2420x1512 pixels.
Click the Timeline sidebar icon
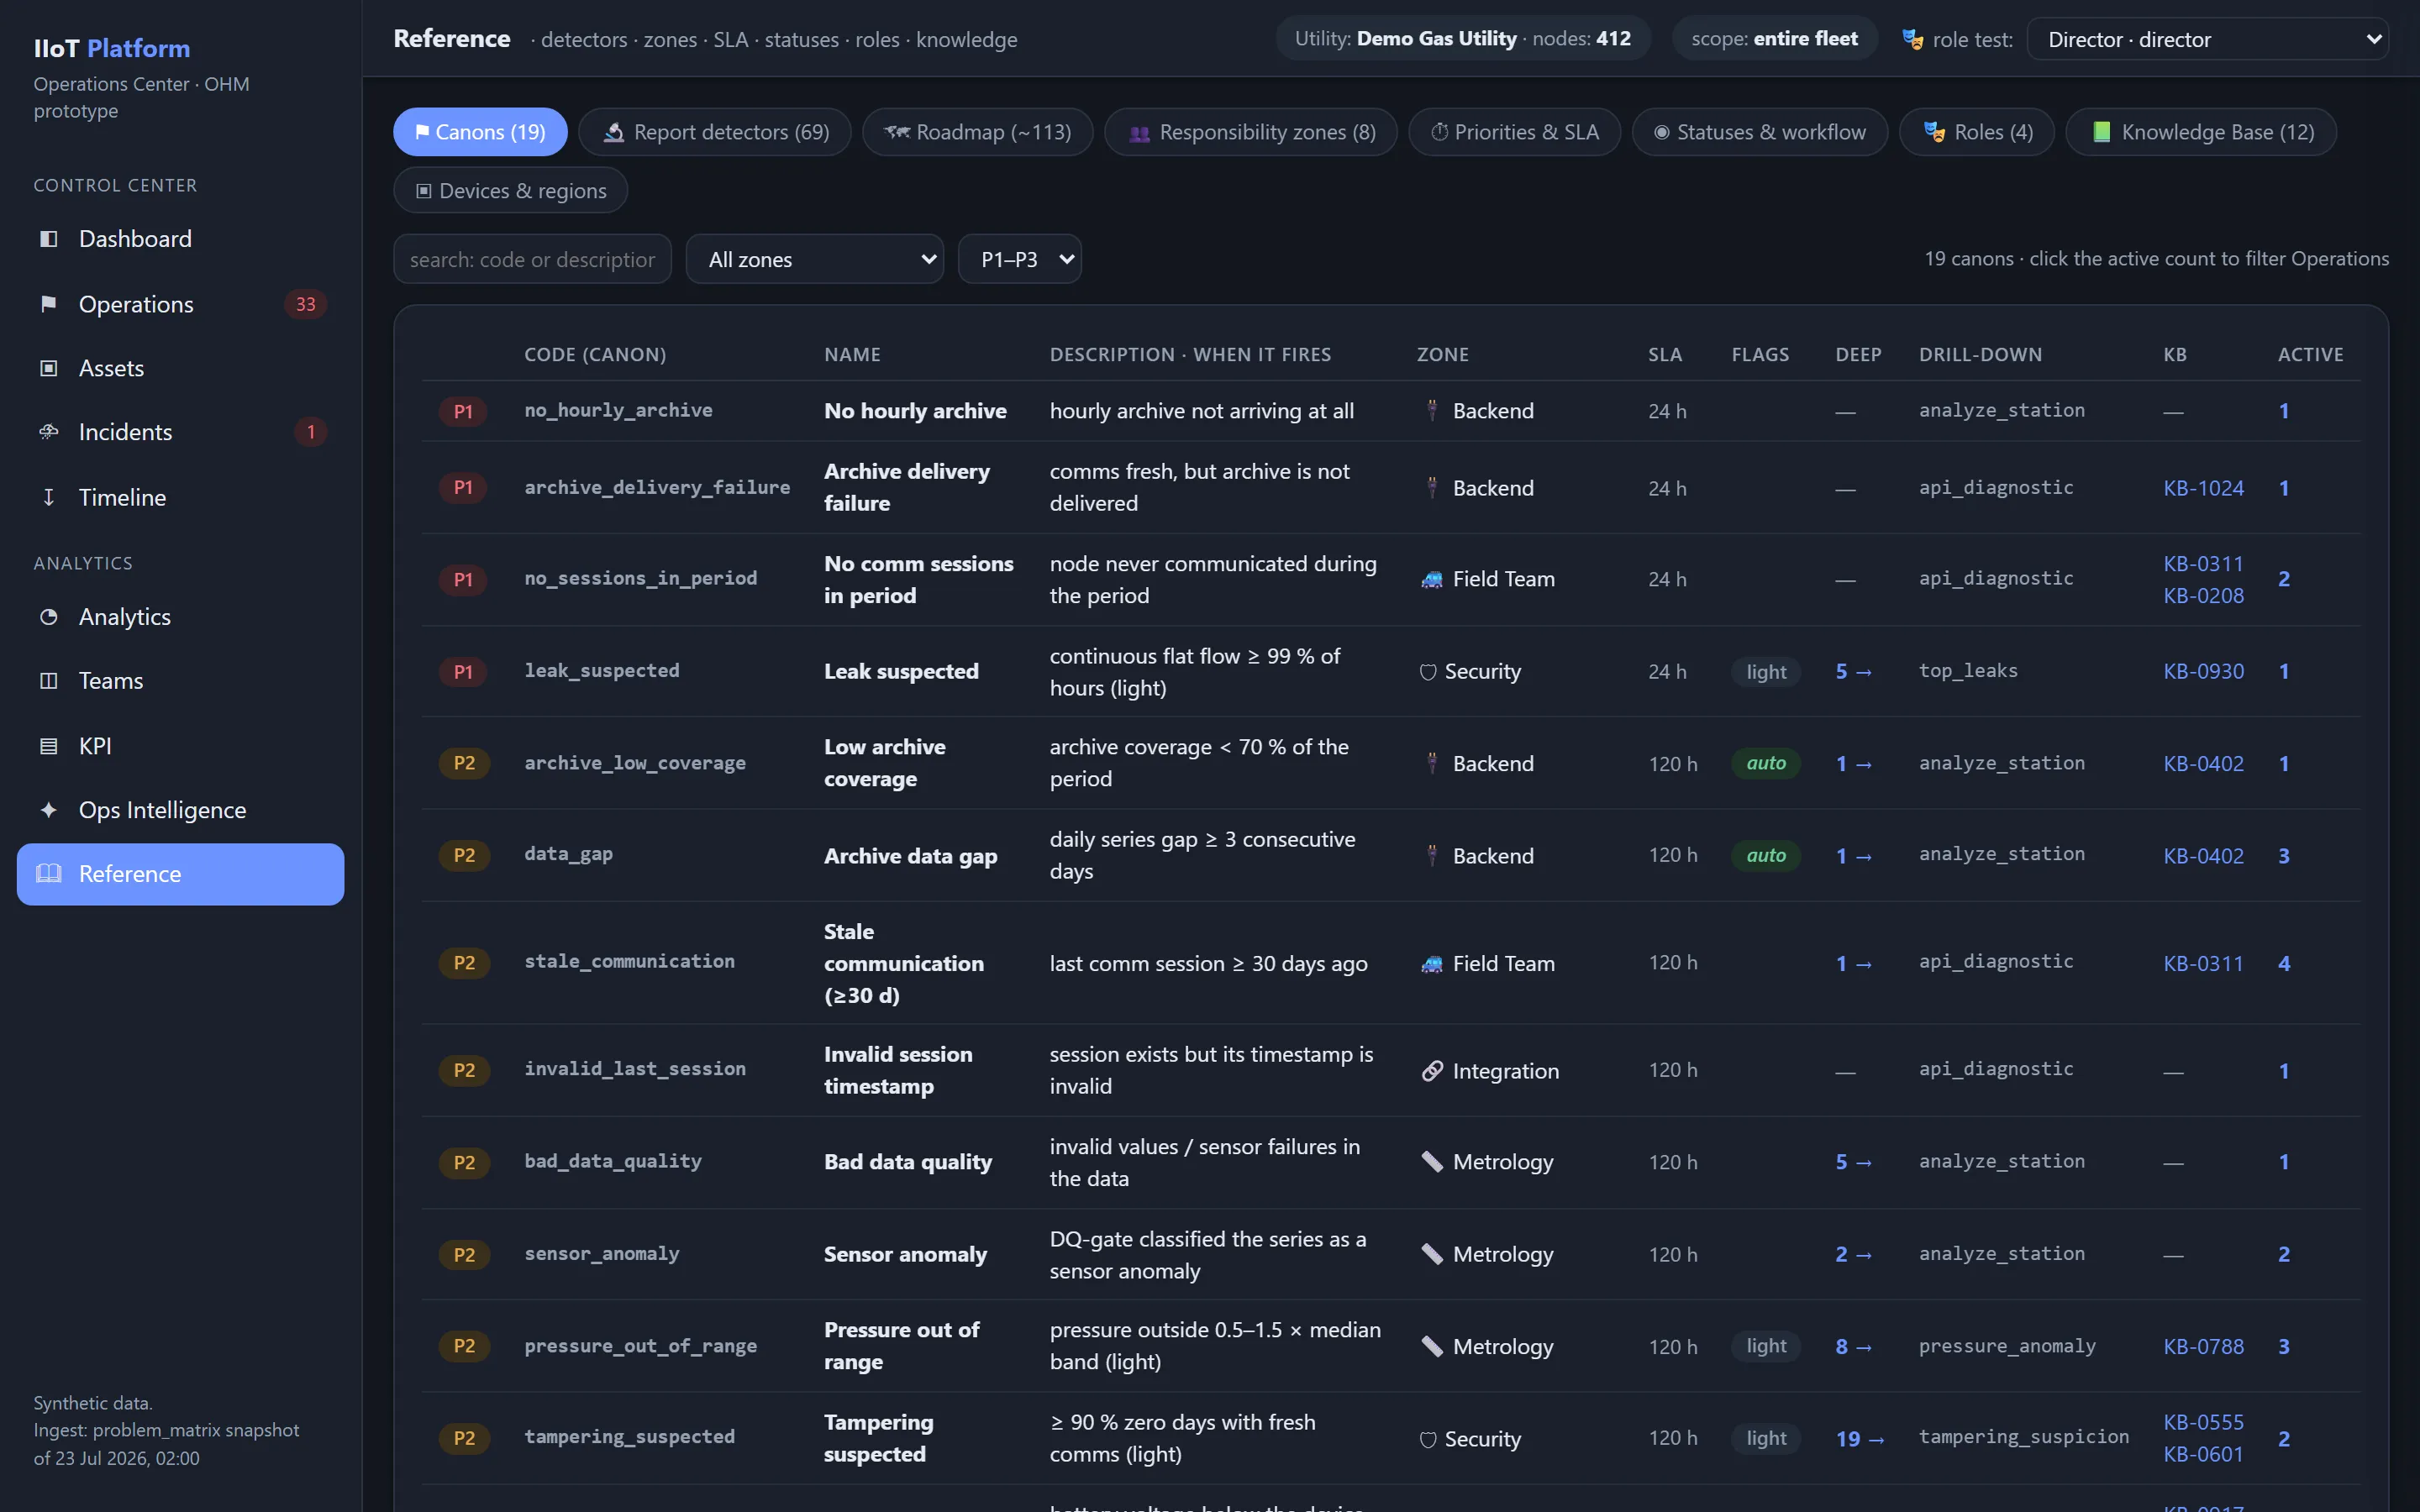48,497
